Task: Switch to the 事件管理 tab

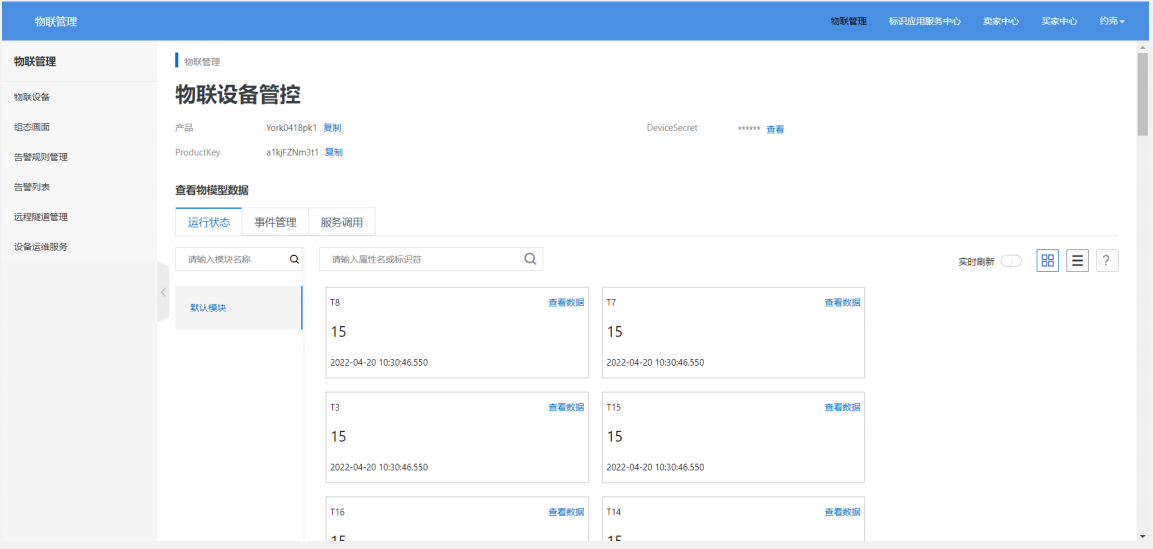Action: (x=275, y=222)
